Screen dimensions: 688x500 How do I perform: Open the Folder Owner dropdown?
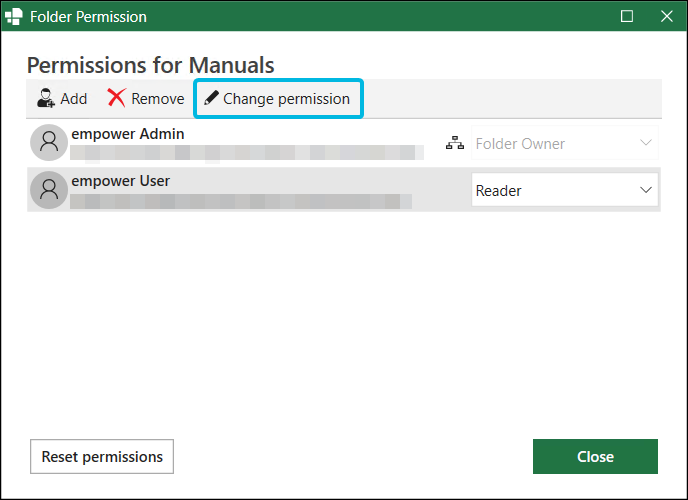coord(565,143)
